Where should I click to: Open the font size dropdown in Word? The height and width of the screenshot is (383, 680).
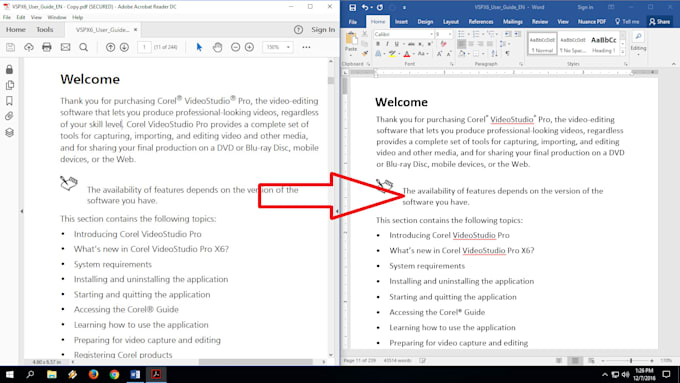pyautogui.click(x=450, y=34)
